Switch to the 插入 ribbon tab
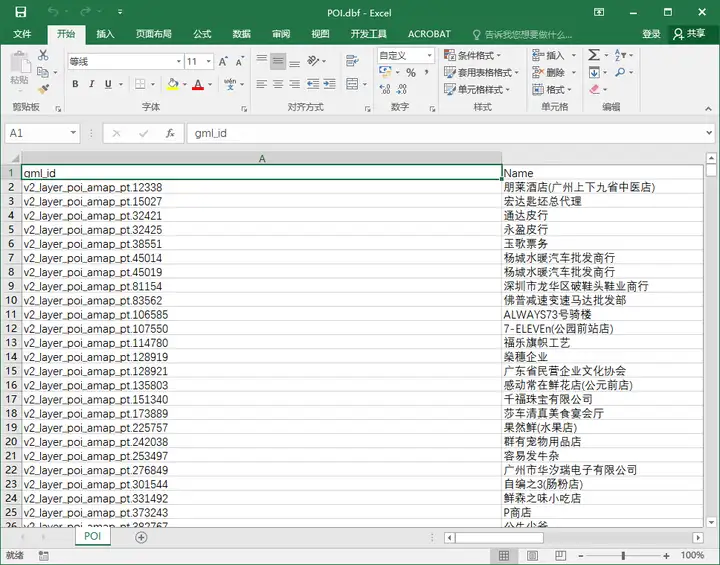The image size is (720, 565). [x=105, y=34]
